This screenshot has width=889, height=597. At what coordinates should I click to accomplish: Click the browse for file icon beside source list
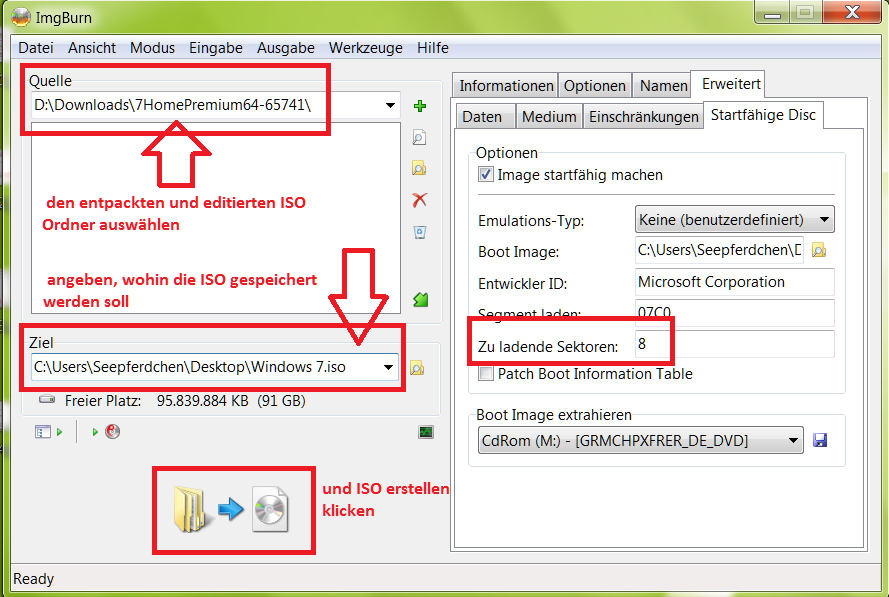tap(419, 137)
